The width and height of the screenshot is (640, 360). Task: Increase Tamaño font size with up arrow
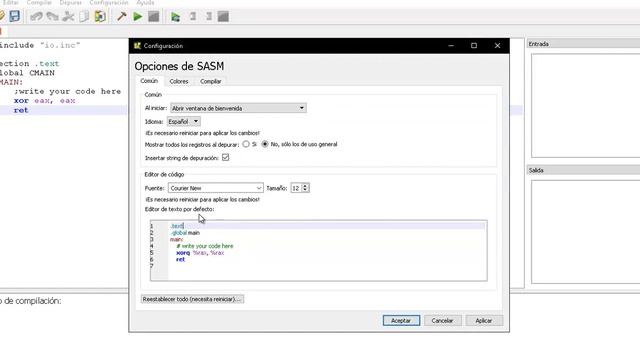[x=305, y=185]
